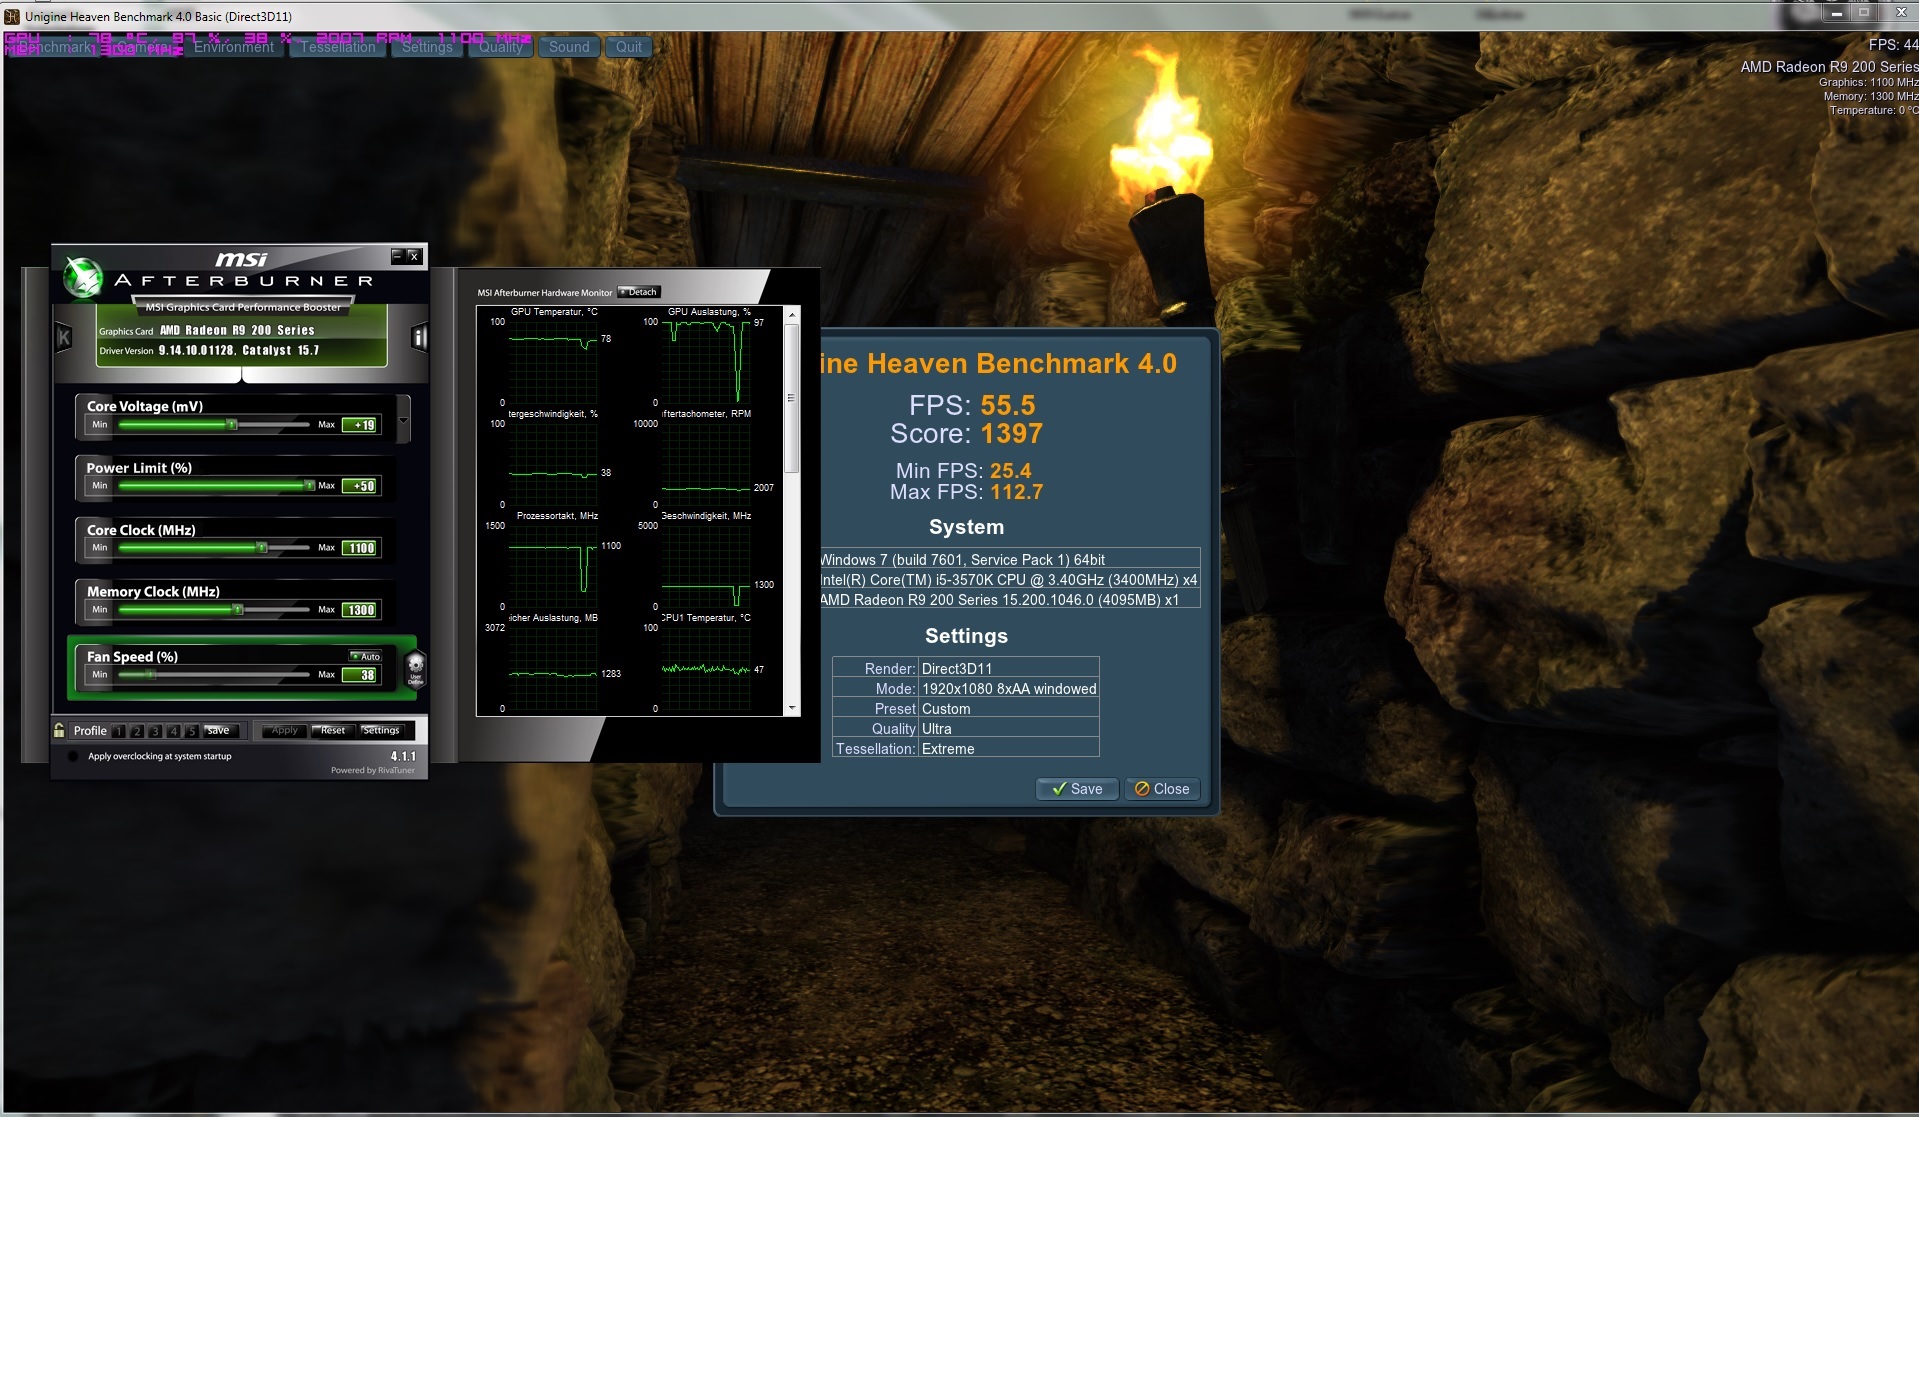Click the Fan Speed value field 38
Image resolution: width=1919 pixels, height=1383 pixels.
[x=360, y=675]
